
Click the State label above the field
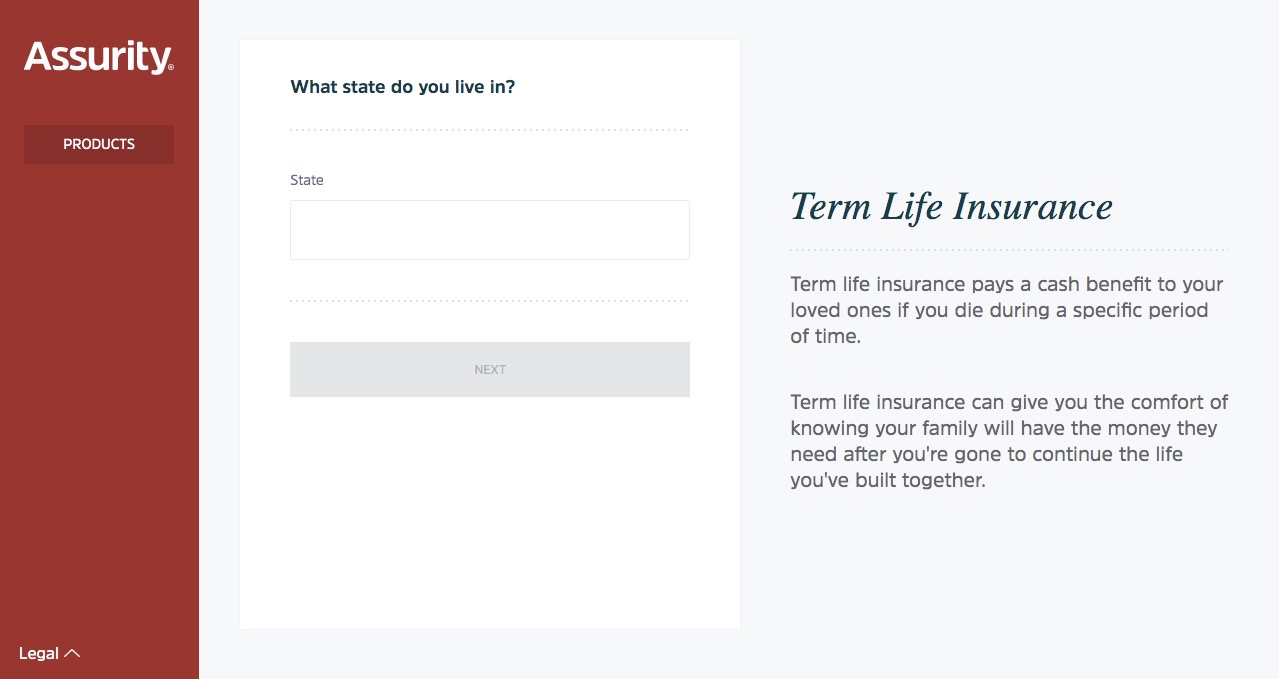(307, 180)
